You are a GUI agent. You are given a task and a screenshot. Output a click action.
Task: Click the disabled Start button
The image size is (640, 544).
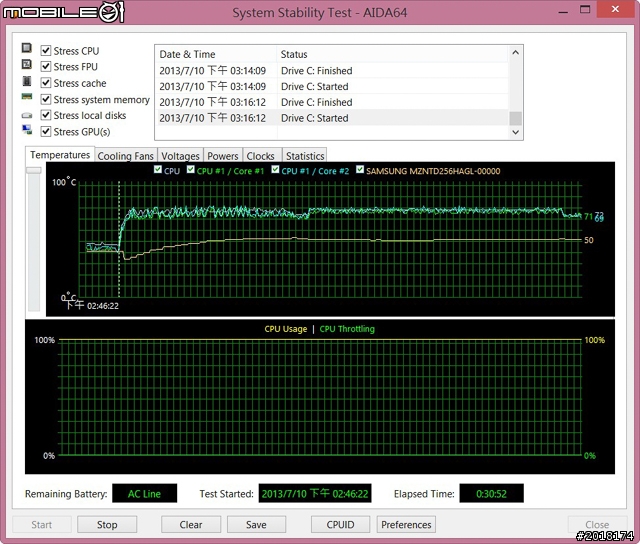[x=42, y=524]
